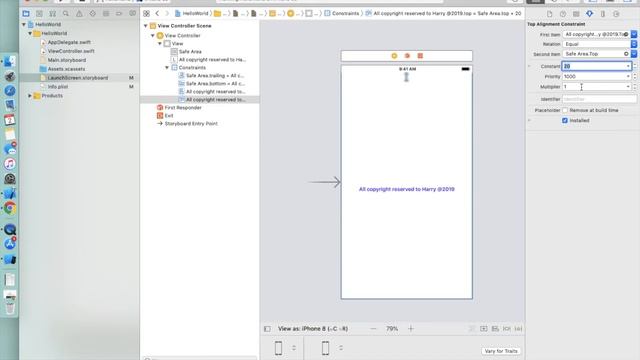Open the Breakpoint navigator tab
640x360 pixels.
(x=119, y=13)
